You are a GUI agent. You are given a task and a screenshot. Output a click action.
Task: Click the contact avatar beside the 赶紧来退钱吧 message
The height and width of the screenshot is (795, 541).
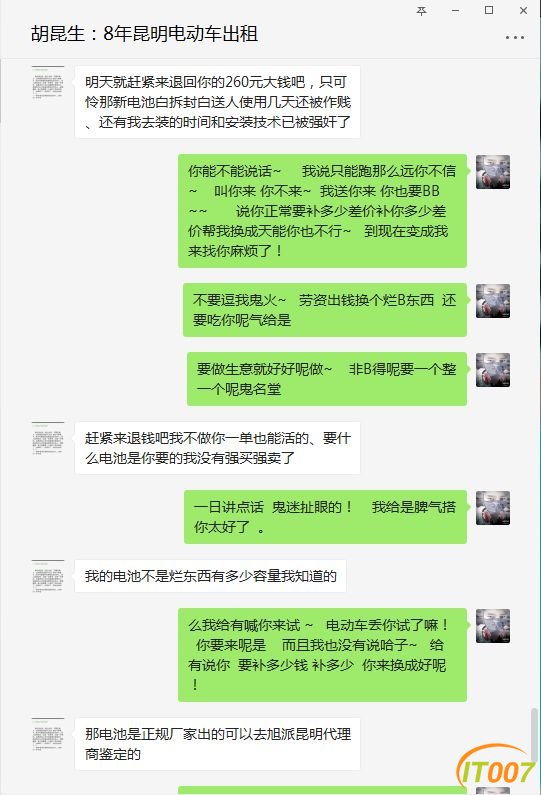pos(48,439)
